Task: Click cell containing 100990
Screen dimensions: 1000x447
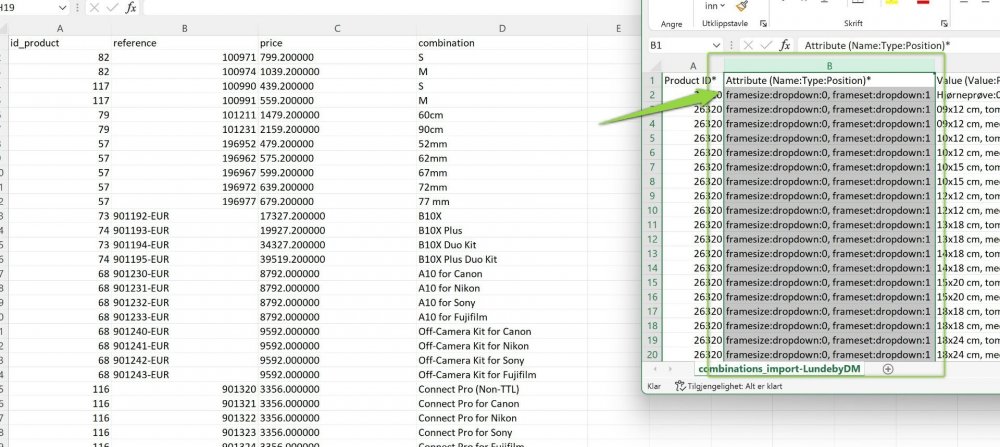Action: (184, 87)
